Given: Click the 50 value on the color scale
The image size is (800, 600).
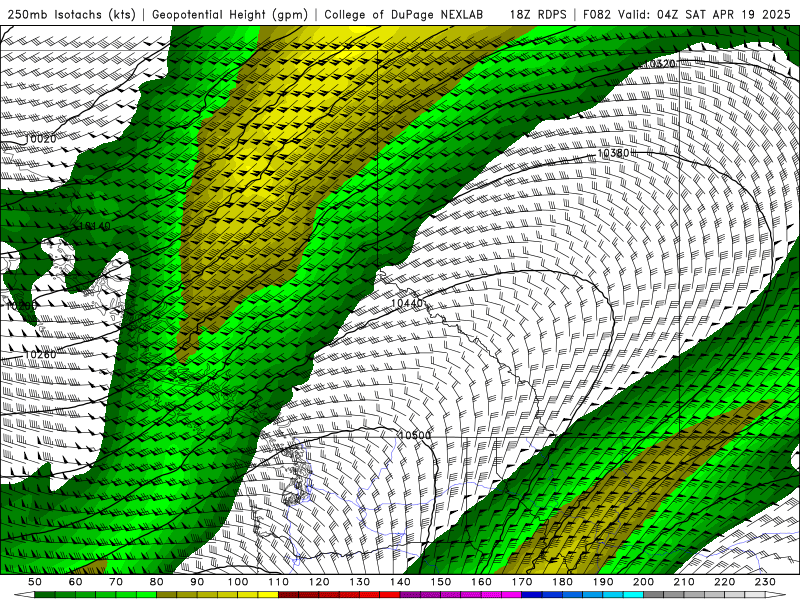Looking at the screenshot, I should [x=35, y=582].
